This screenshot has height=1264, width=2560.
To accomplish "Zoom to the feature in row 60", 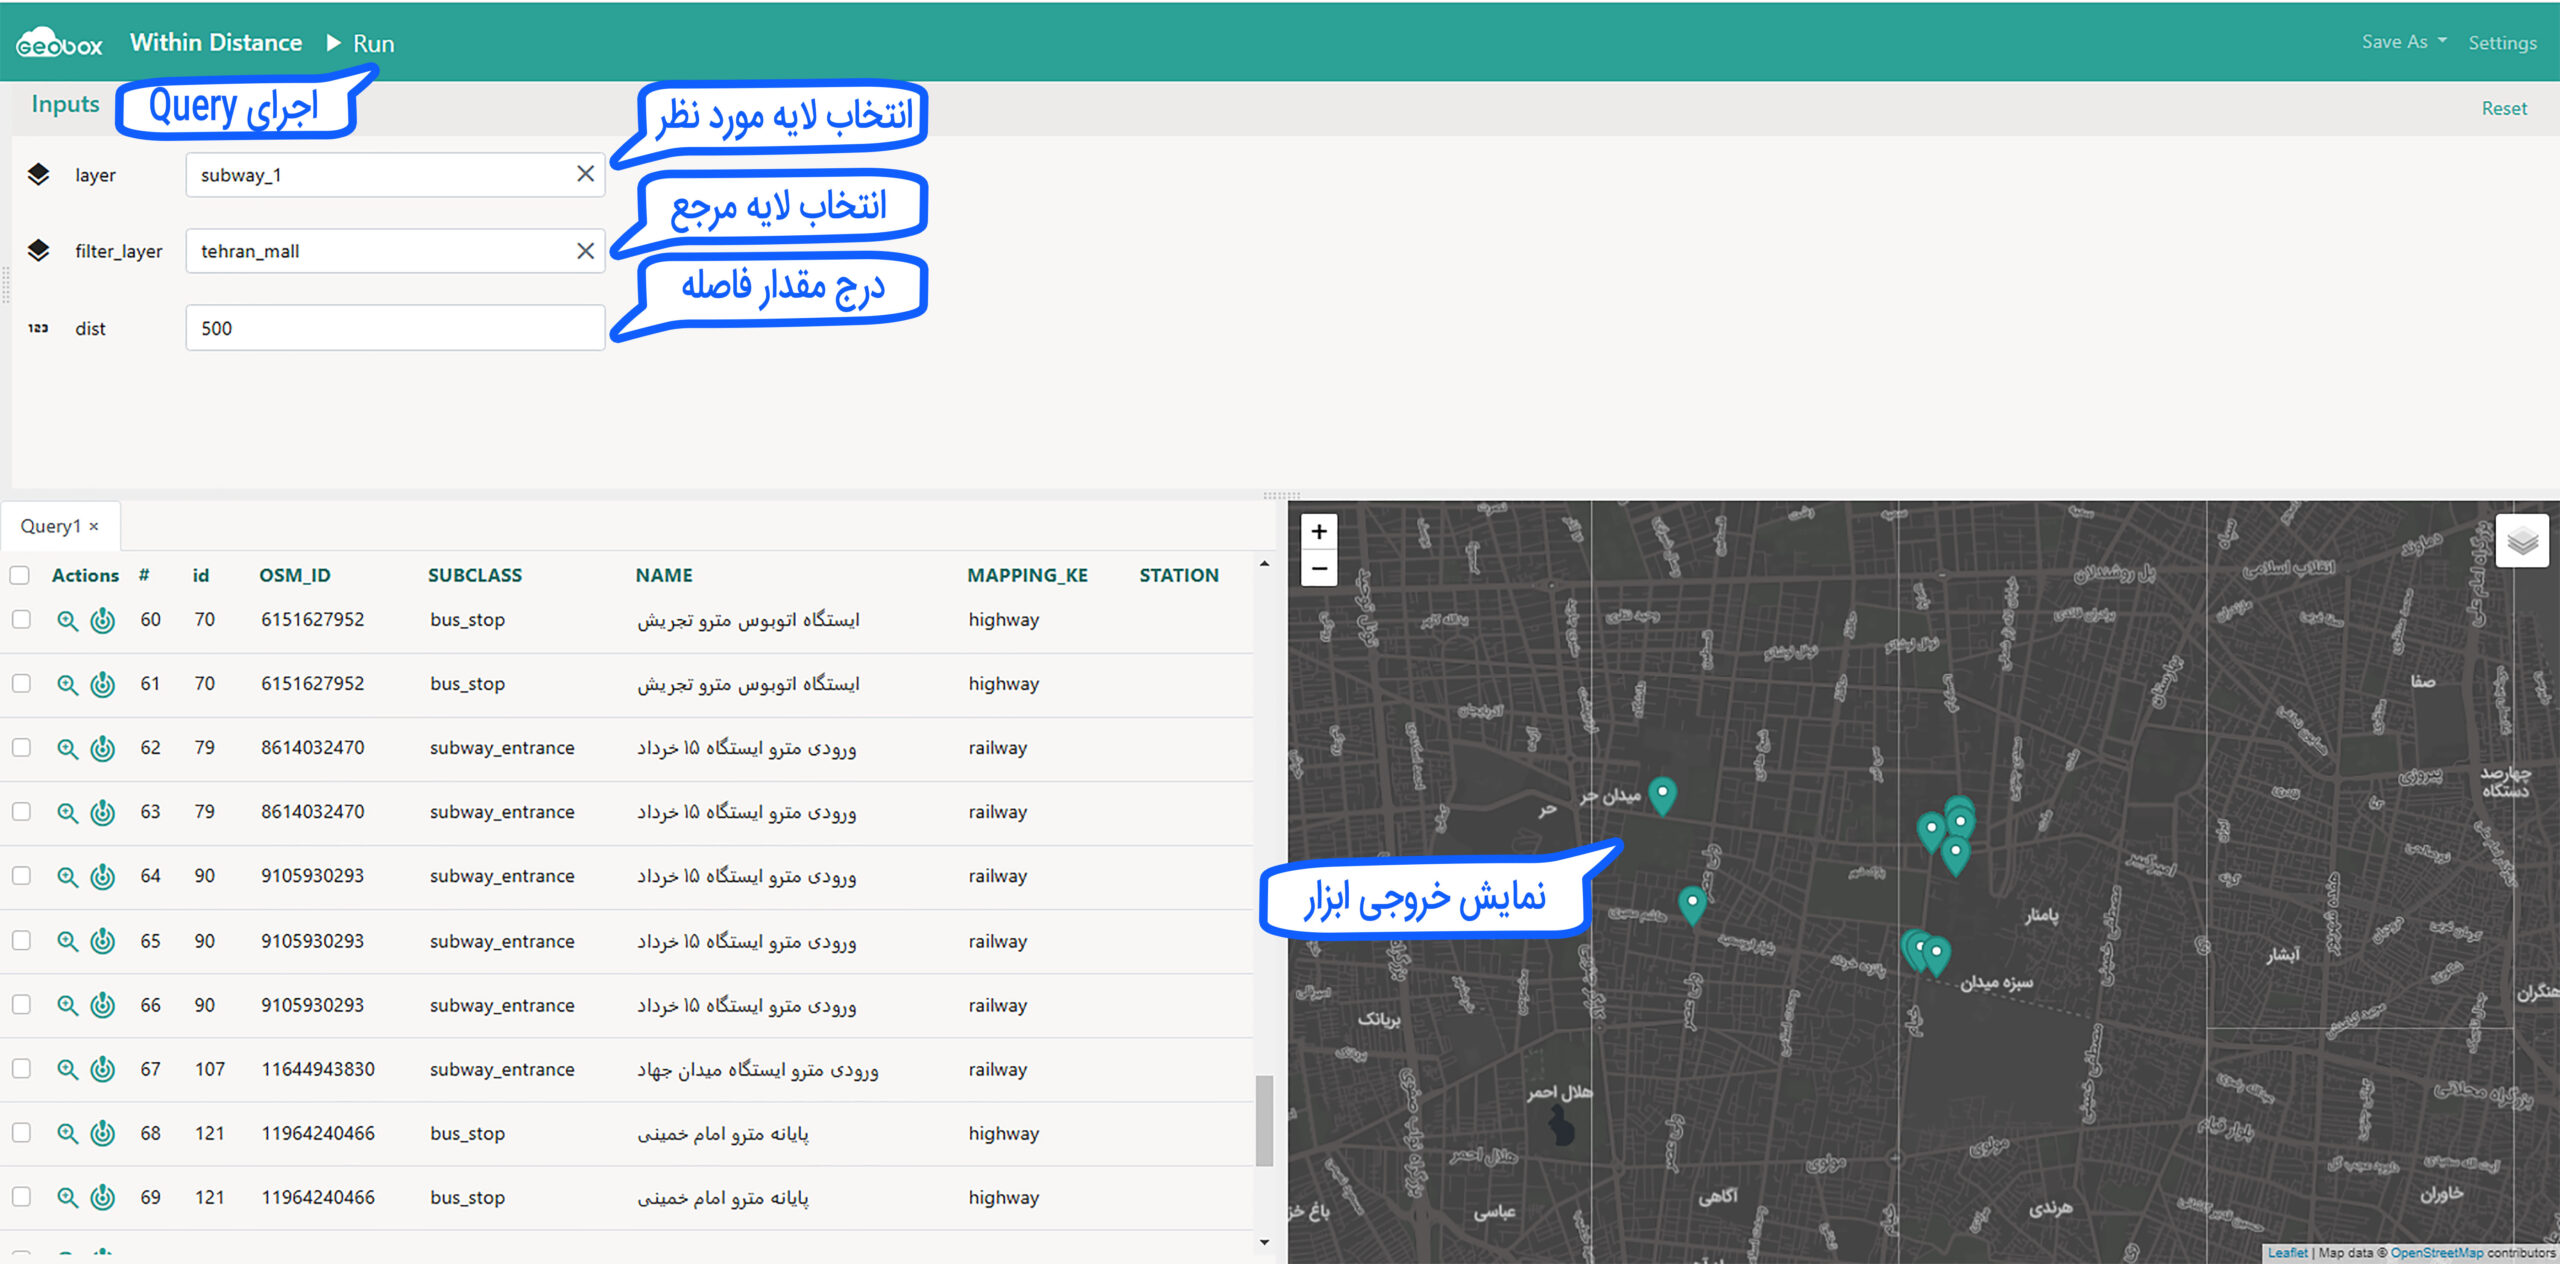I will [x=67, y=620].
